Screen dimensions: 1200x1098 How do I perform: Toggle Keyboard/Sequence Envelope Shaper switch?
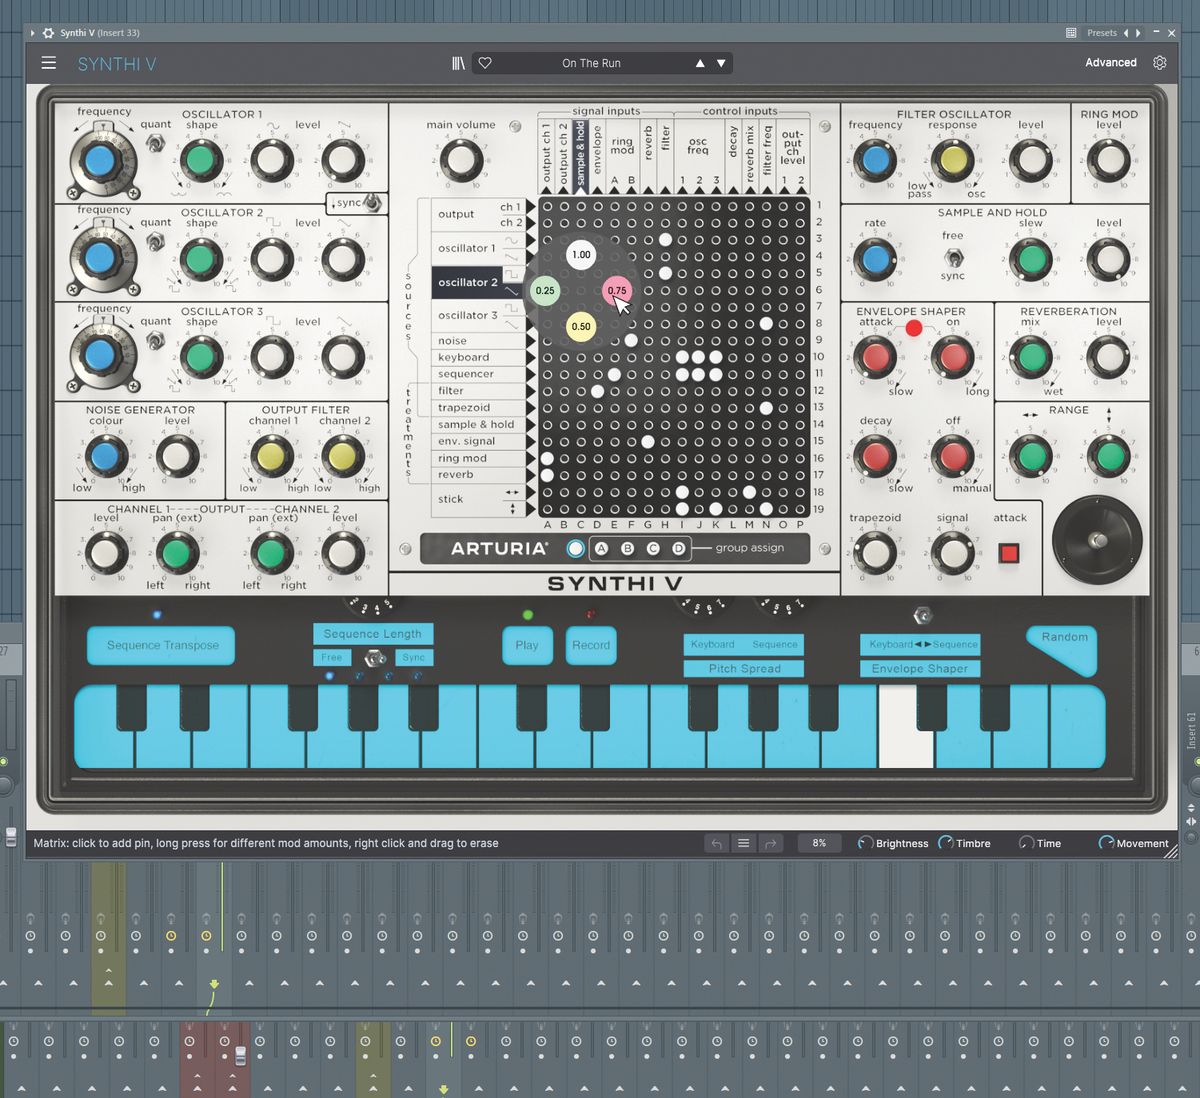[922, 616]
